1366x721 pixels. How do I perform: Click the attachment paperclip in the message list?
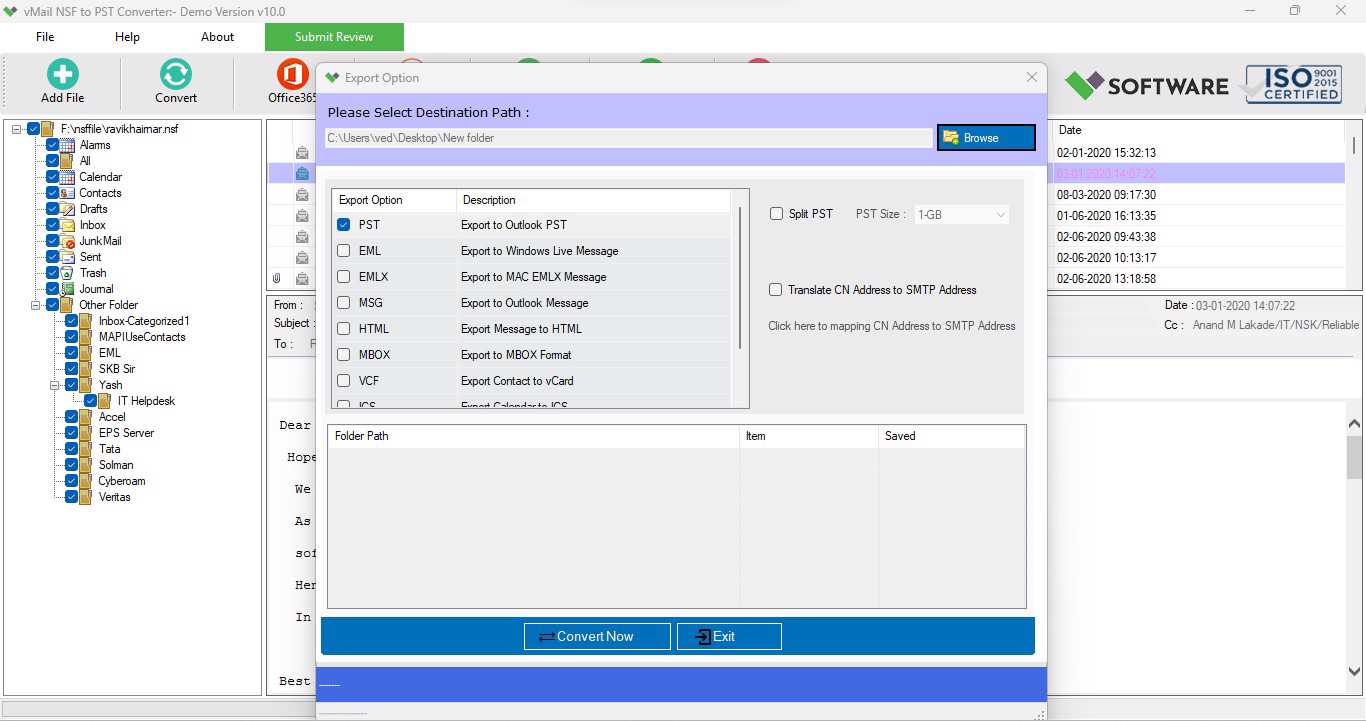(277, 279)
